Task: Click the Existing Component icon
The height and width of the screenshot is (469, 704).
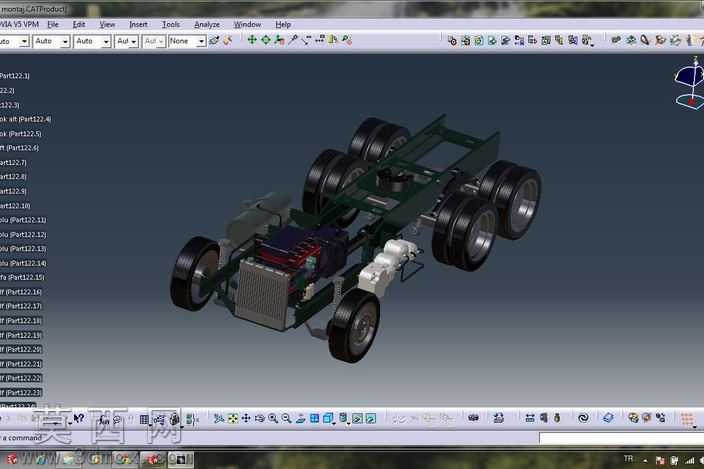Action: point(492,40)
